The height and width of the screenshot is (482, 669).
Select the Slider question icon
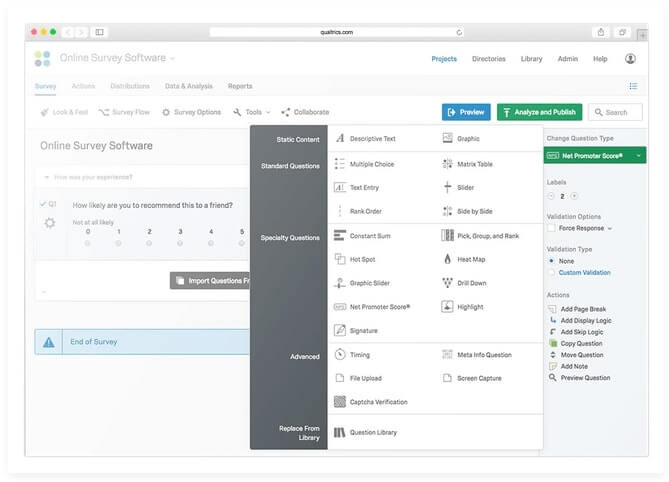pos(447,187)
